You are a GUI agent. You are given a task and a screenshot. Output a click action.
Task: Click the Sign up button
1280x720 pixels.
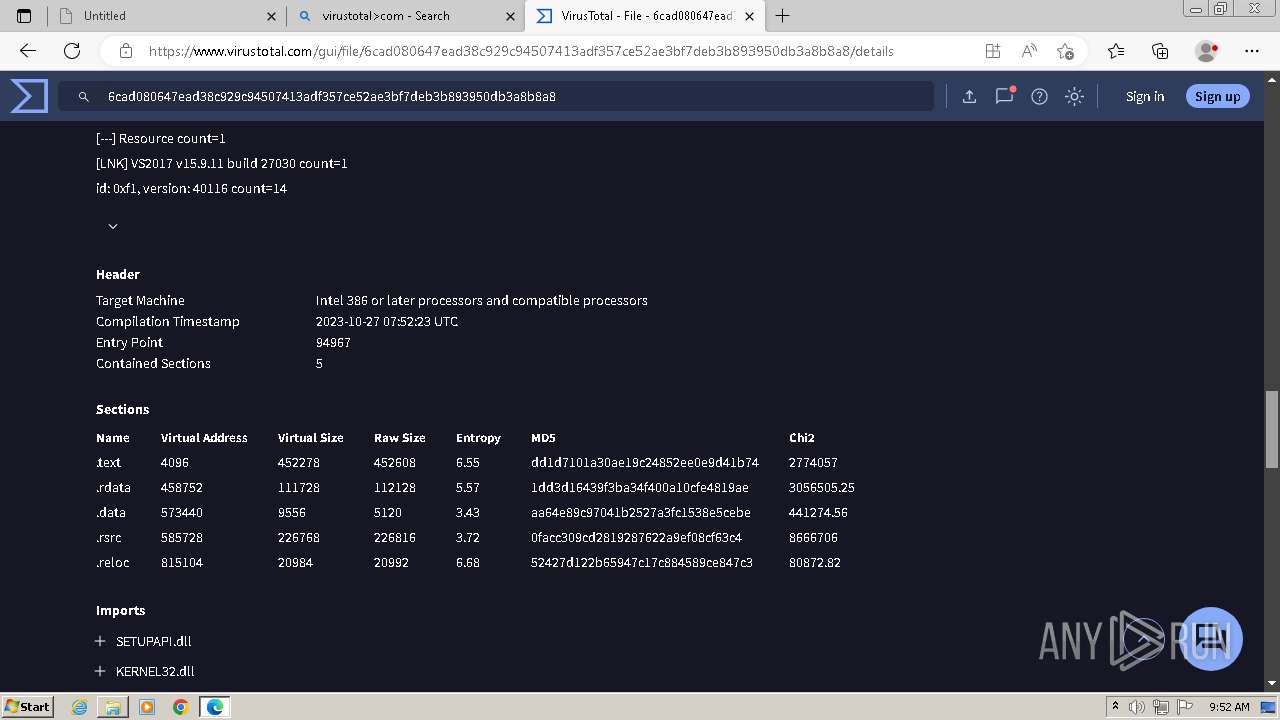[1217, 97]
